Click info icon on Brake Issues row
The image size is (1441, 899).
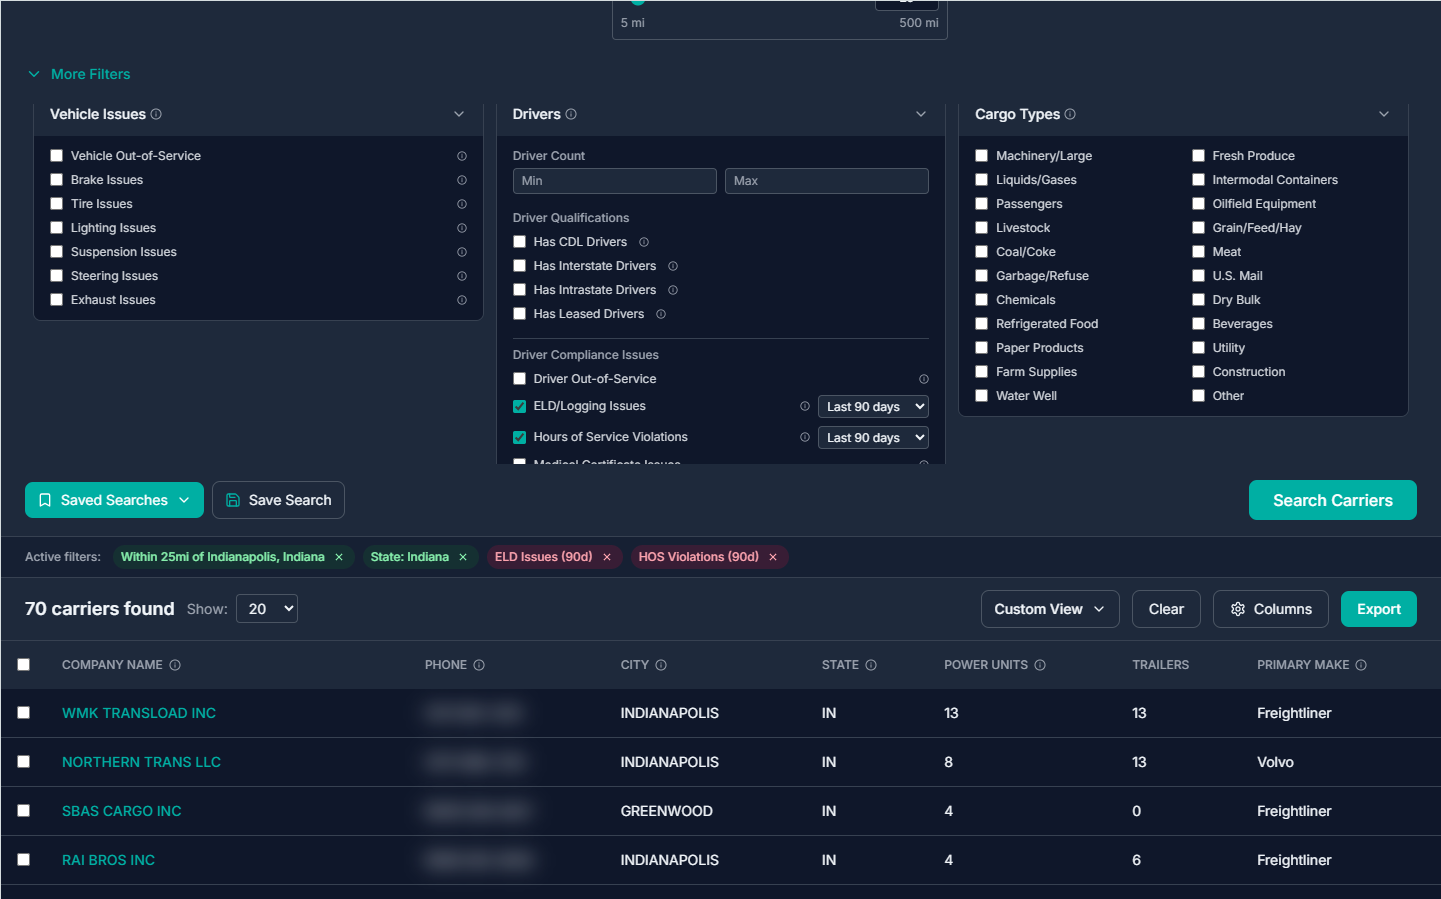462,180
